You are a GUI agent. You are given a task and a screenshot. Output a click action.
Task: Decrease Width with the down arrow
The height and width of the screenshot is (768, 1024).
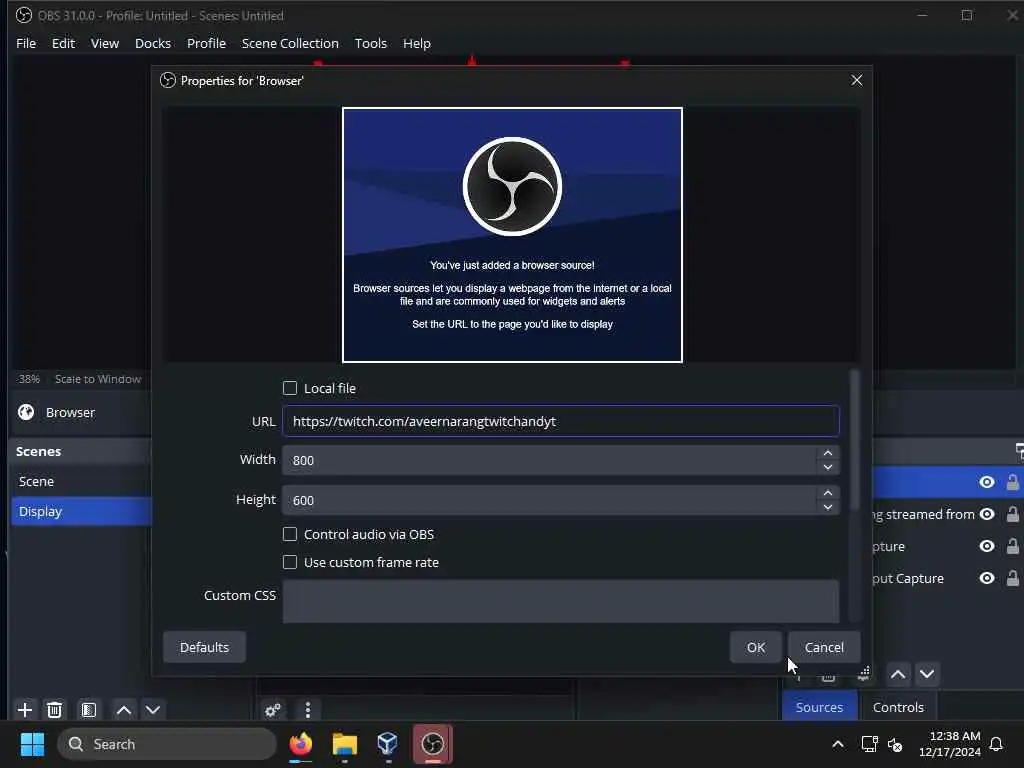pos(827,468)
